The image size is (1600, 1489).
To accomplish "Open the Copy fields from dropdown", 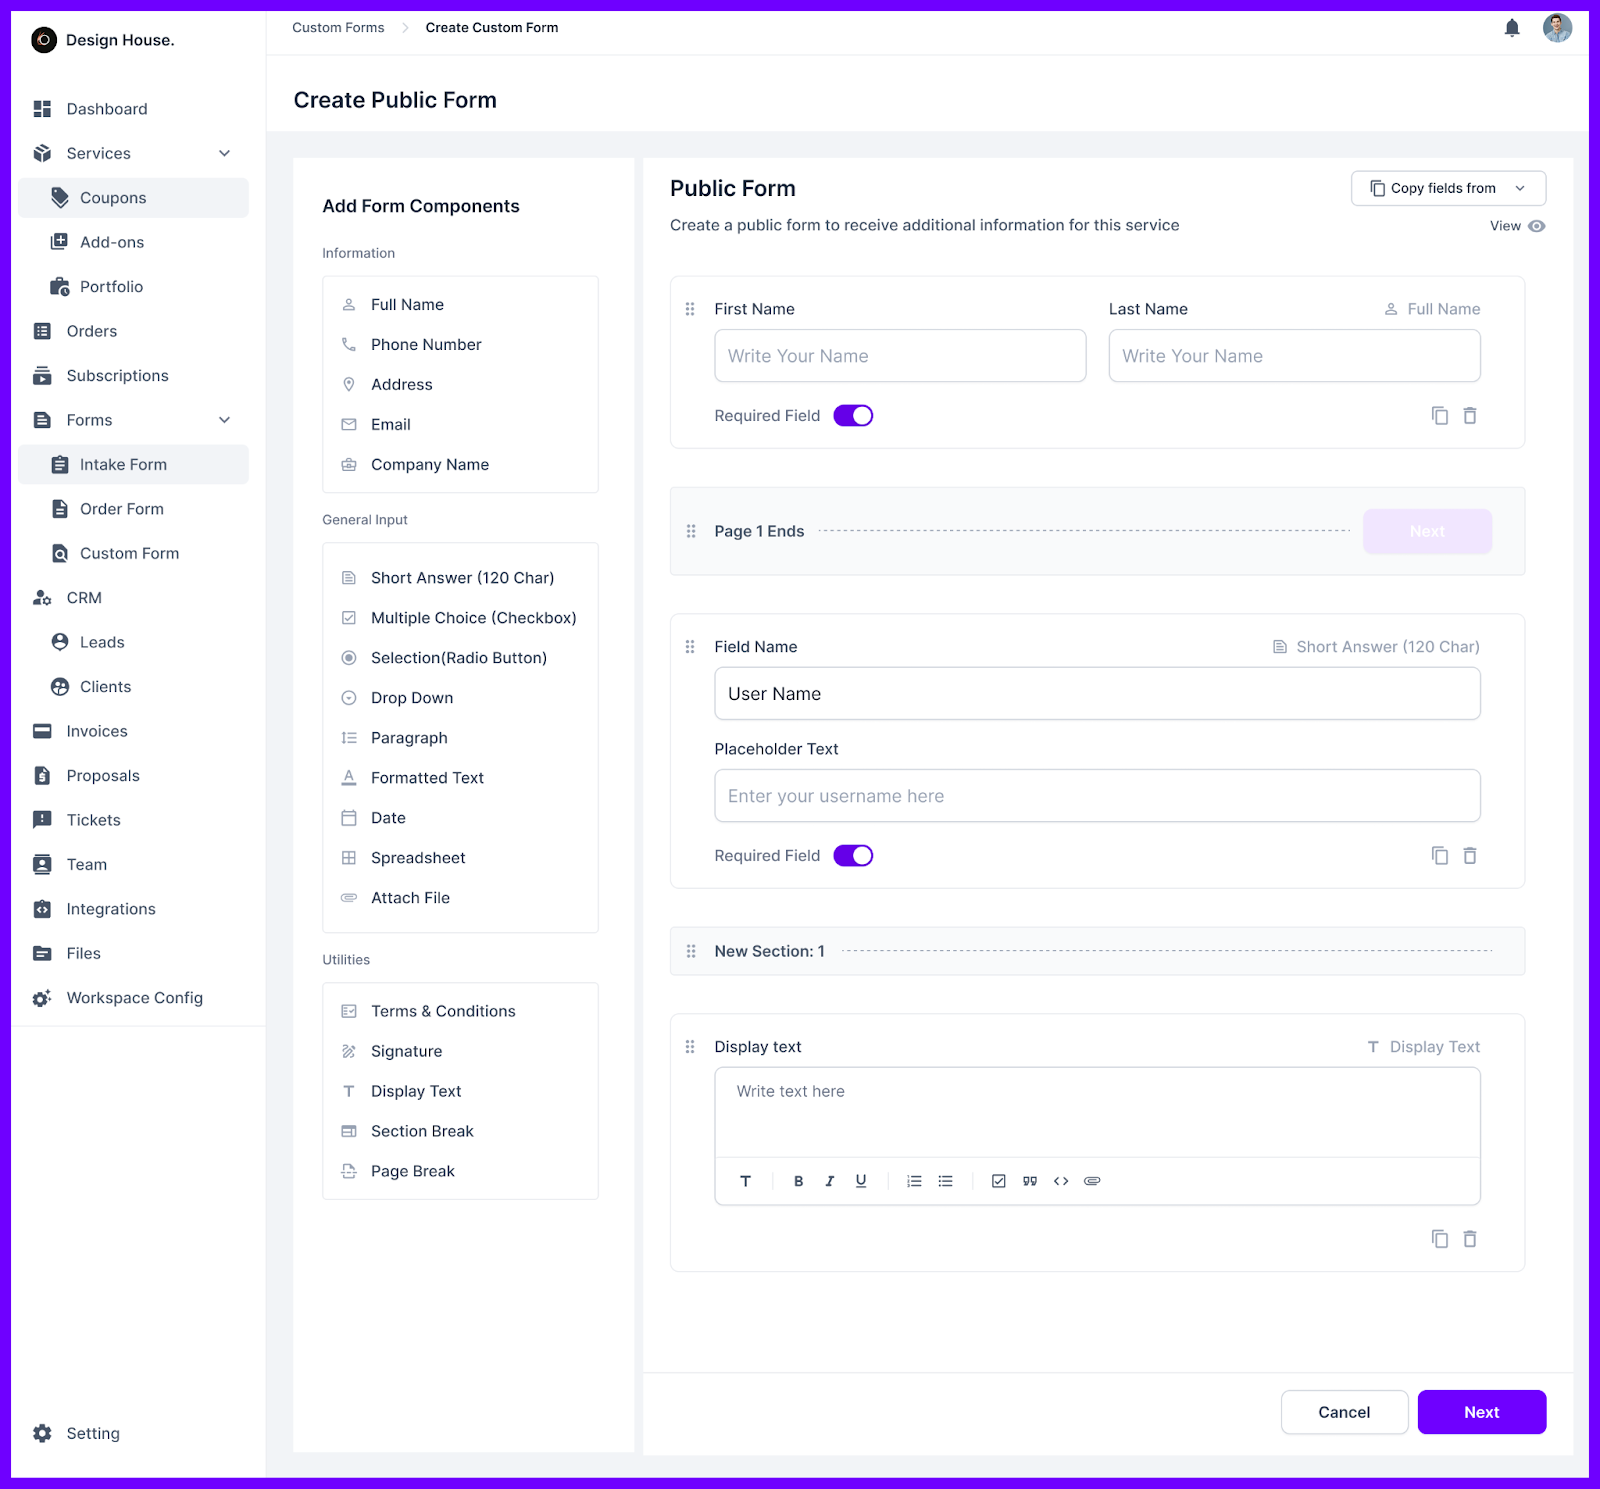I will (x=1447, y=188).
